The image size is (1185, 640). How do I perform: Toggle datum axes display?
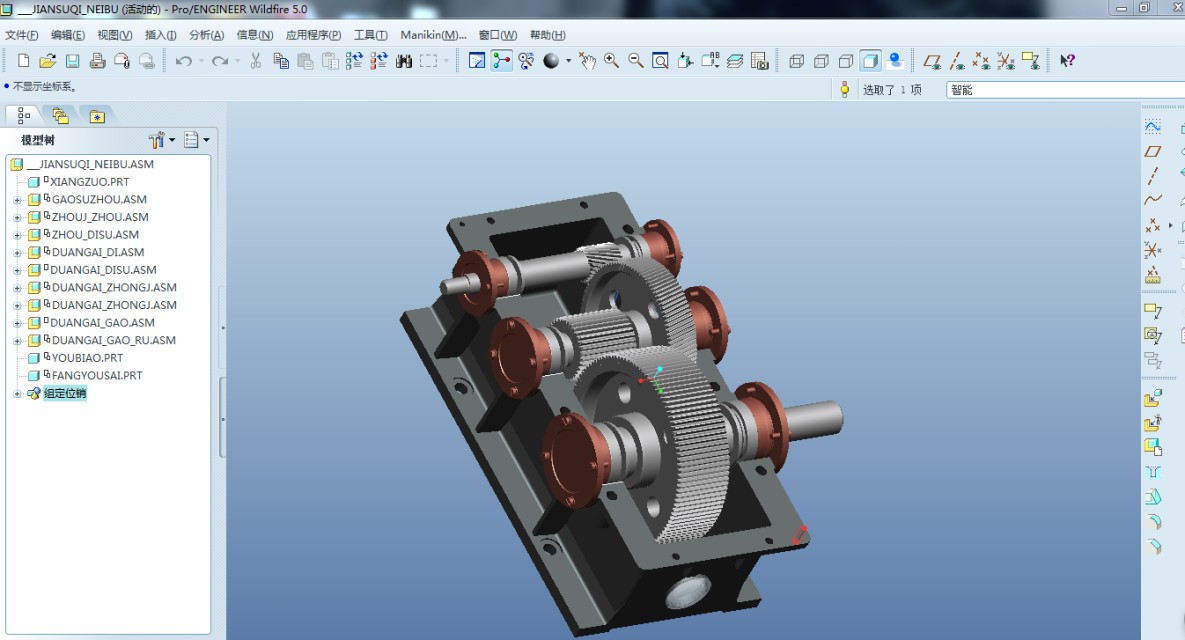coord(957,61)
